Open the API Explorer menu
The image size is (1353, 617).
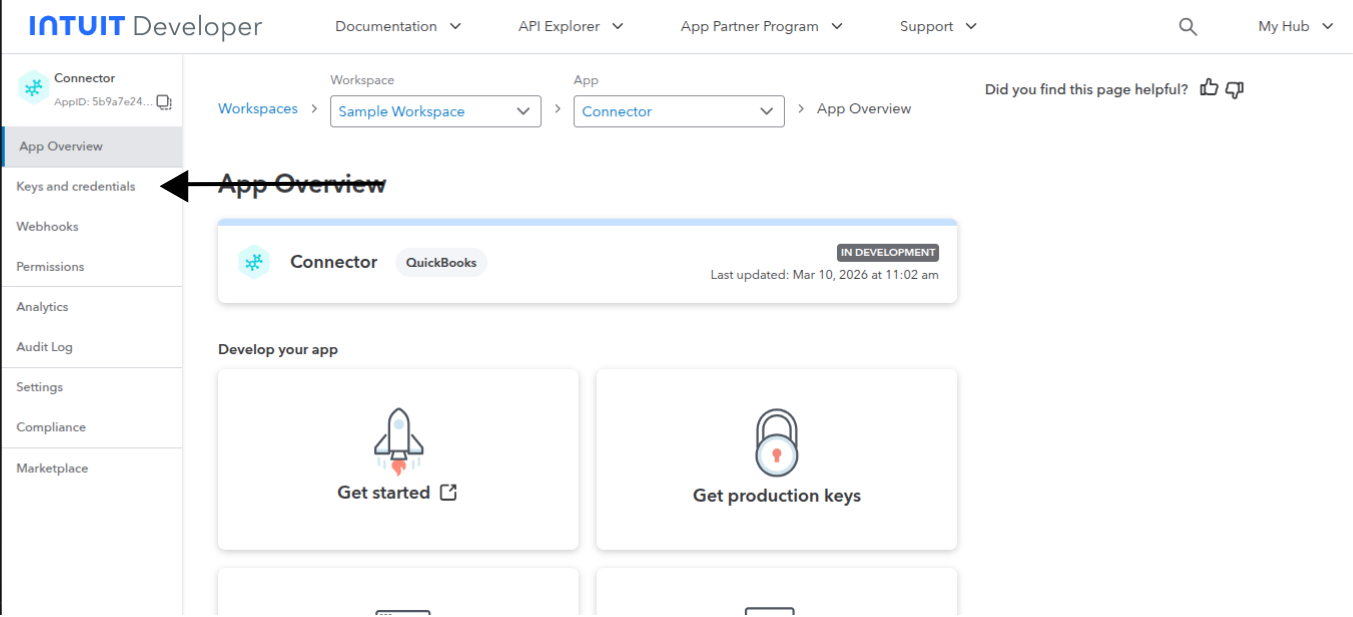tap(570, 27)
